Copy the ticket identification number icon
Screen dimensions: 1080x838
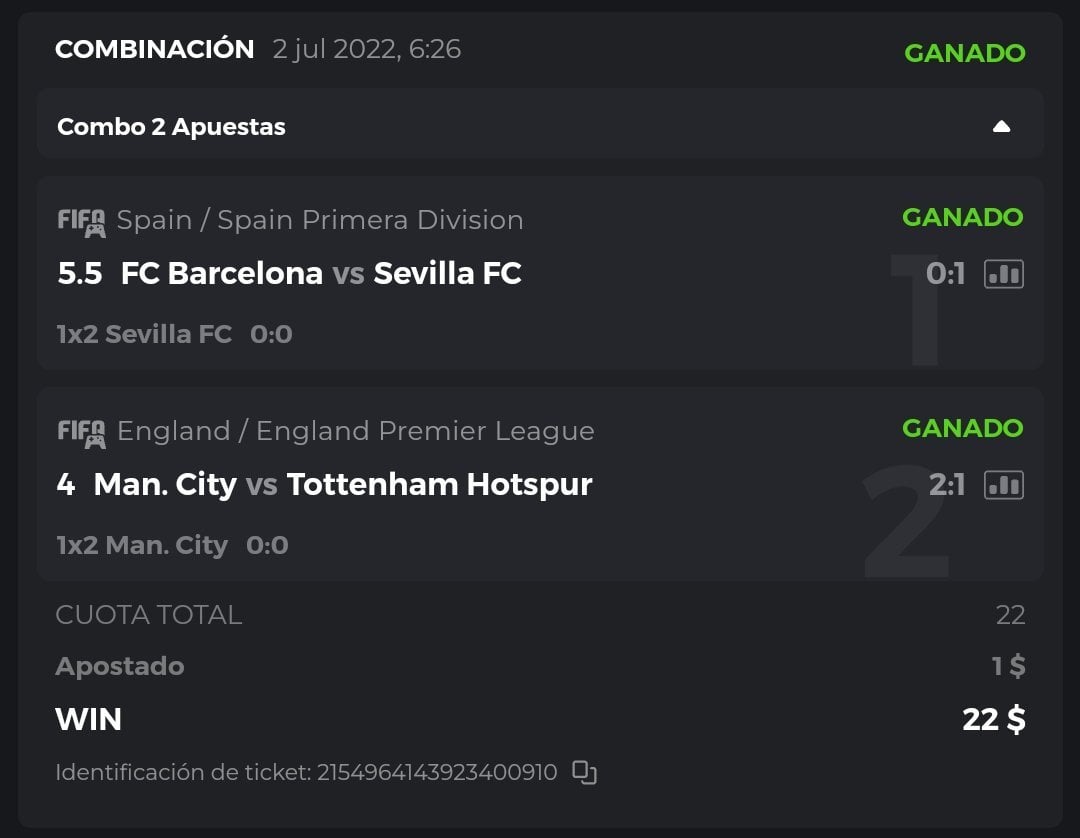tap(584, 772)
